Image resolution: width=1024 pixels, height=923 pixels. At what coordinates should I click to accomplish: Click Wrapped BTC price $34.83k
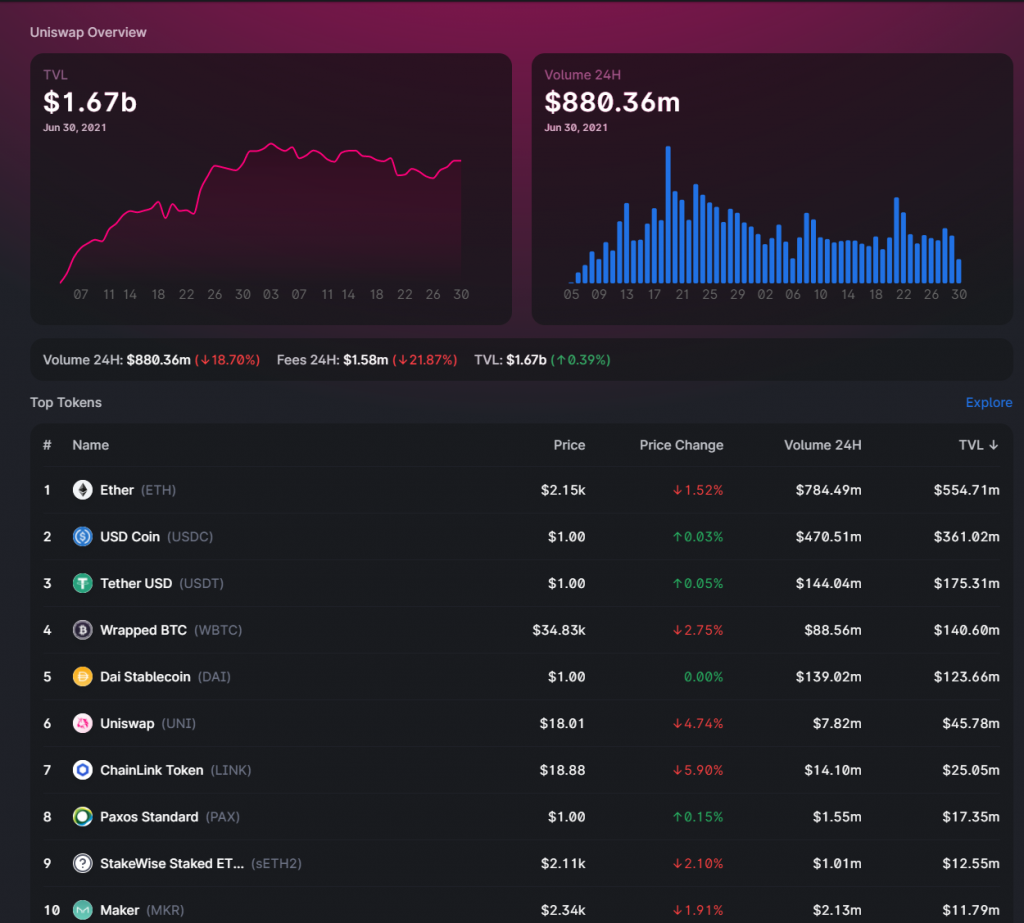pyautogui.click(x=559, y=630)
